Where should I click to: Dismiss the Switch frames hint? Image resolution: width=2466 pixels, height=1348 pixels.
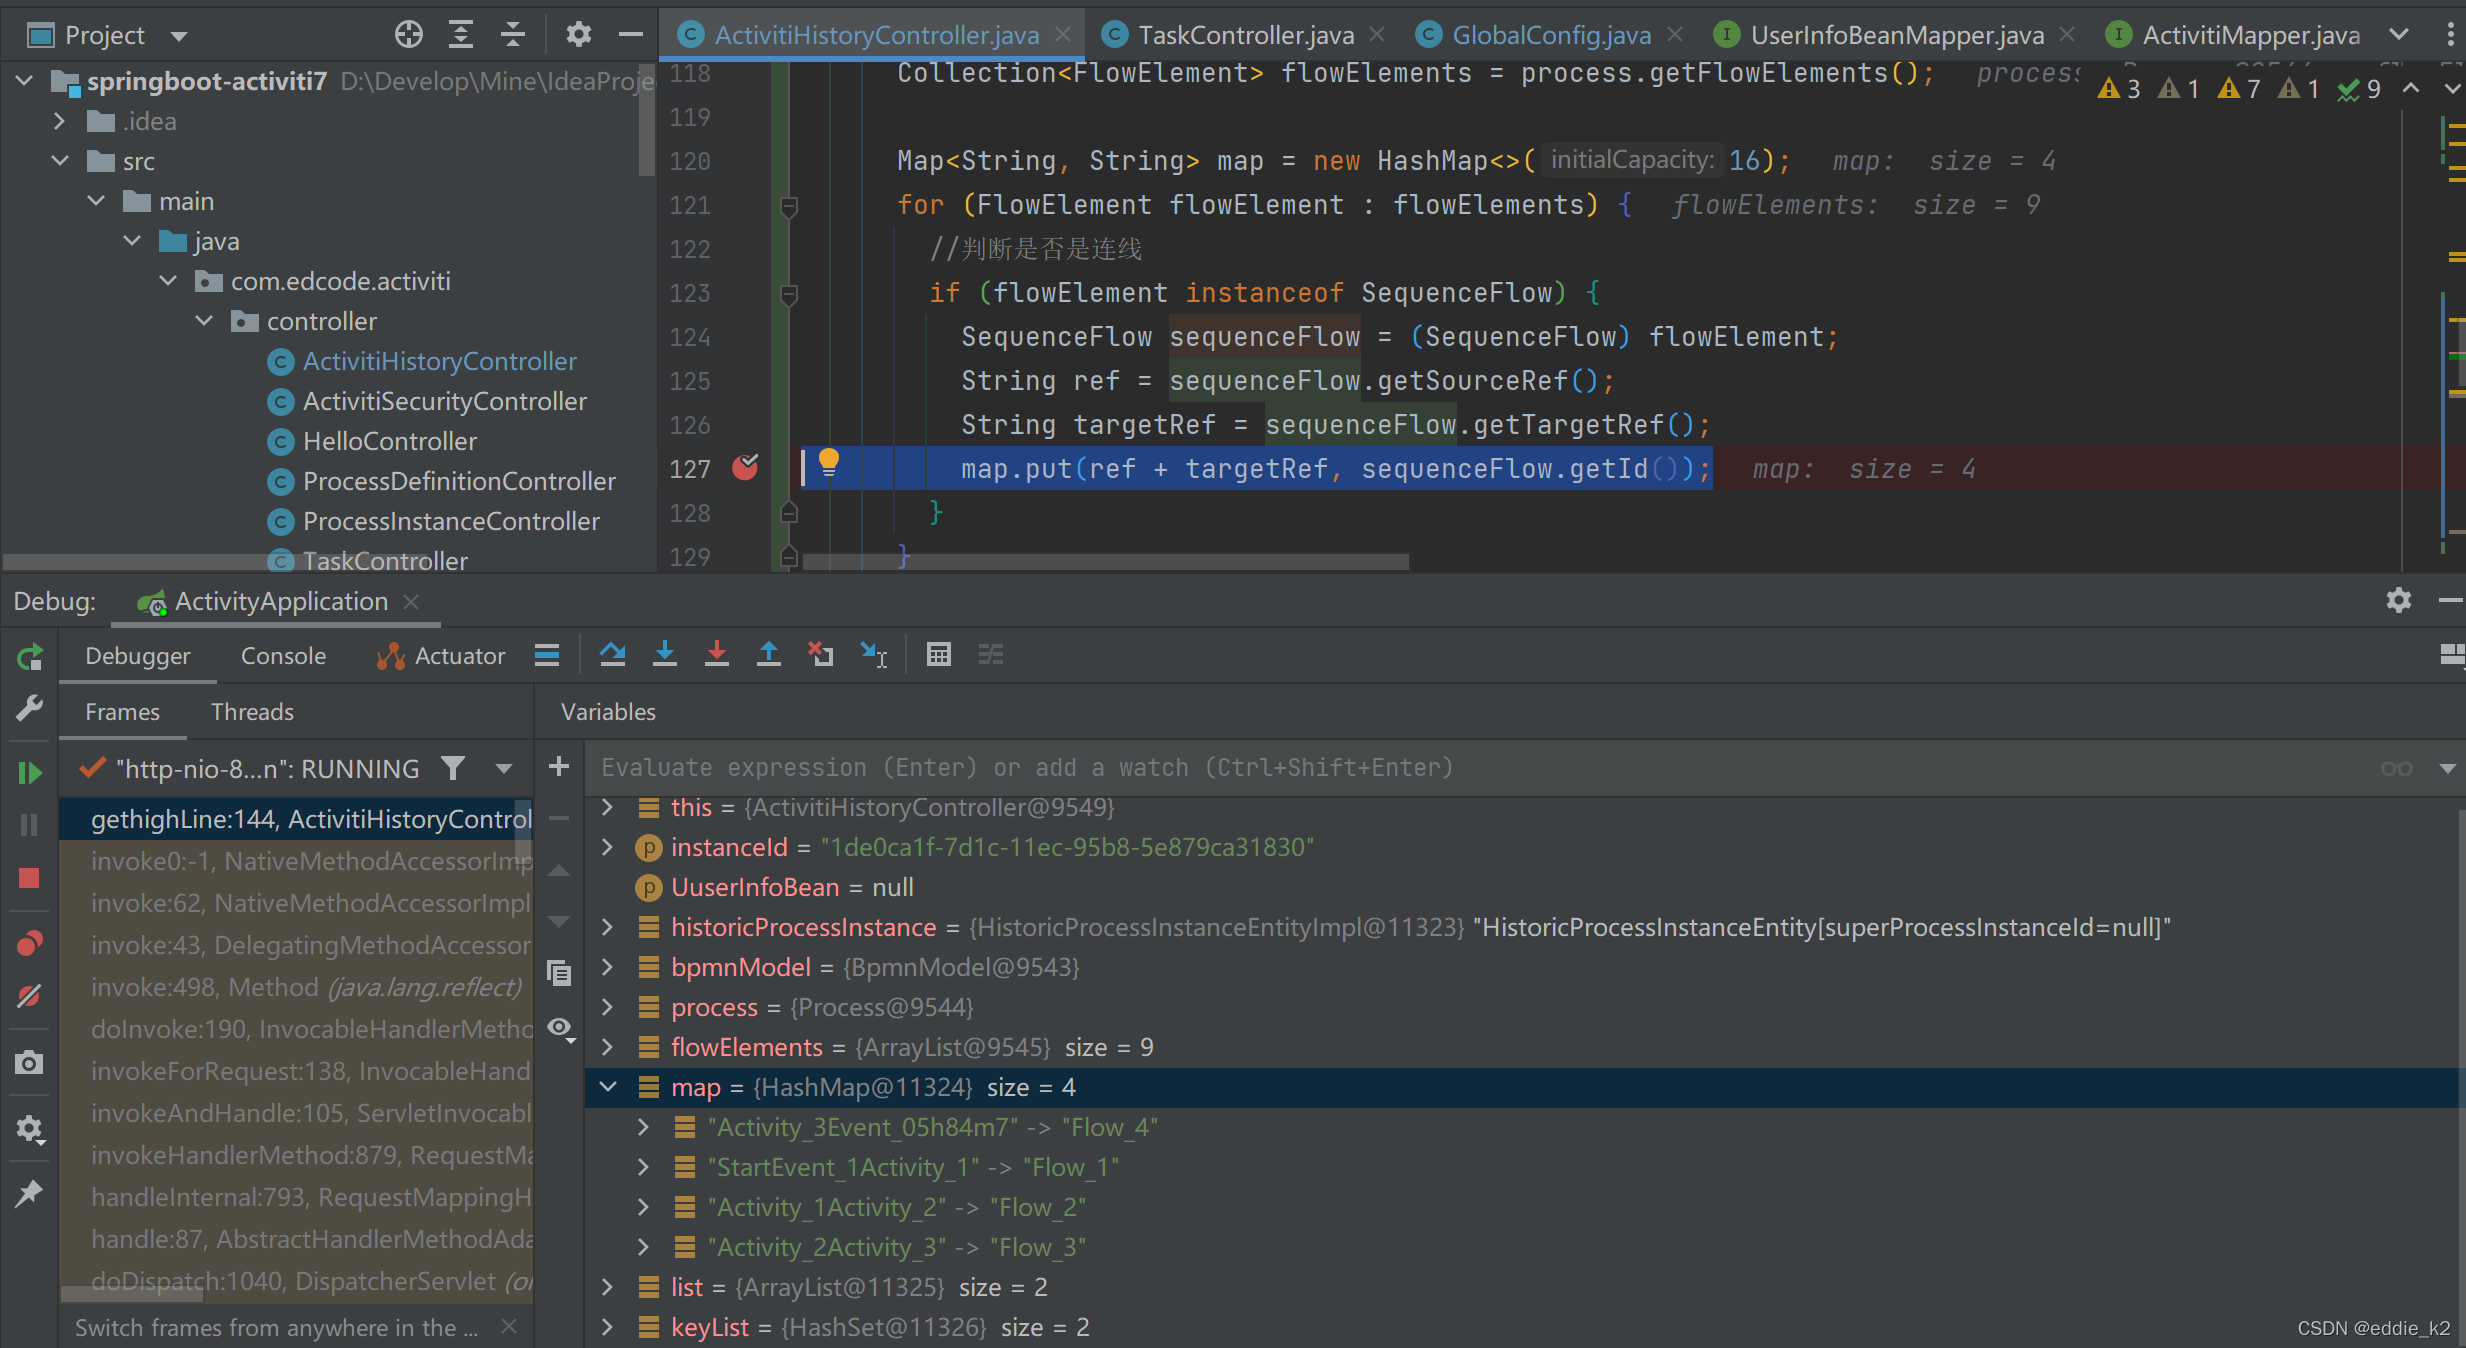coord(509,1326)
